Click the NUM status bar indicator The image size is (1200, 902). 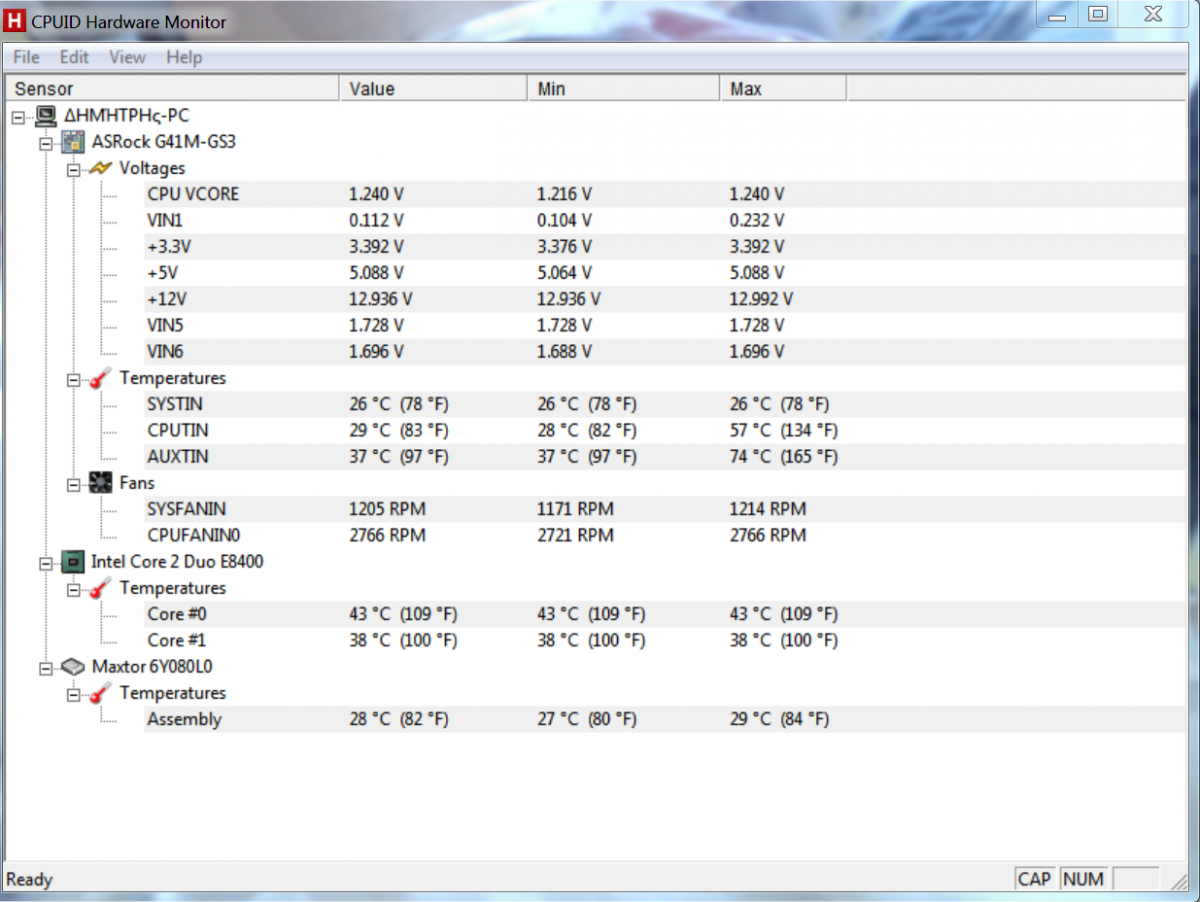[x=1083, y=879]
